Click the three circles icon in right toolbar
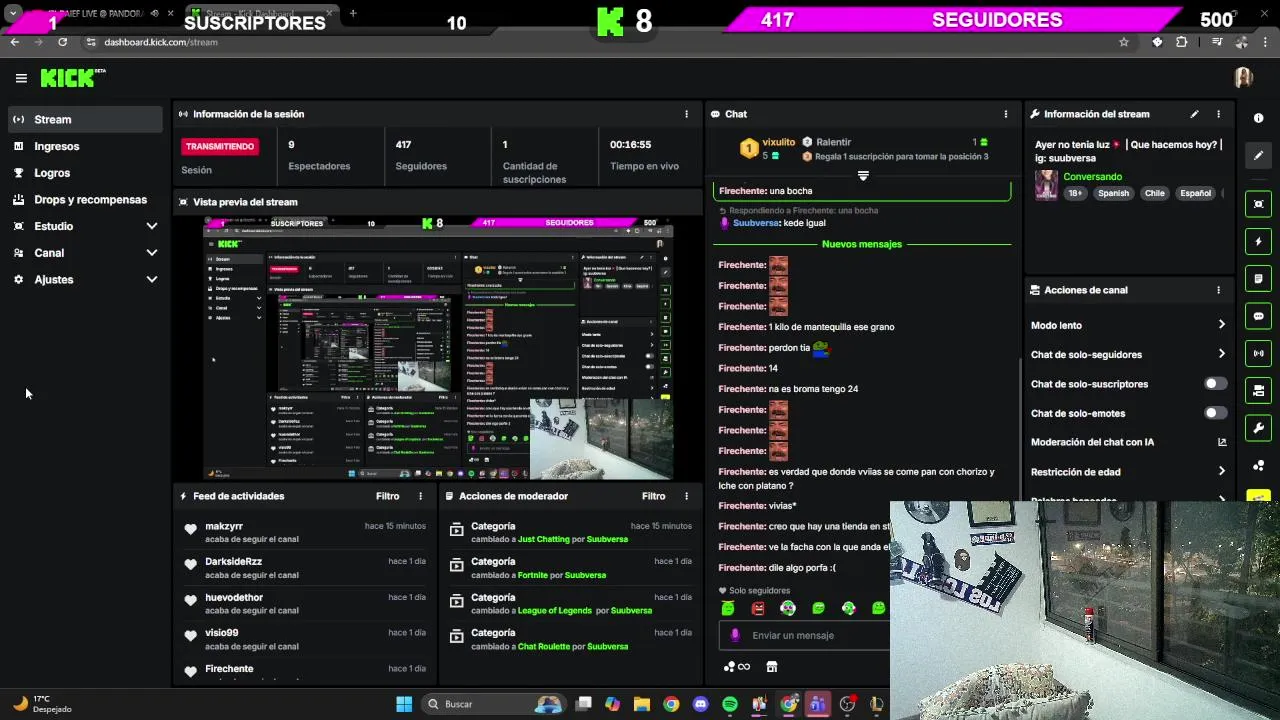 tap(1258, 466)
